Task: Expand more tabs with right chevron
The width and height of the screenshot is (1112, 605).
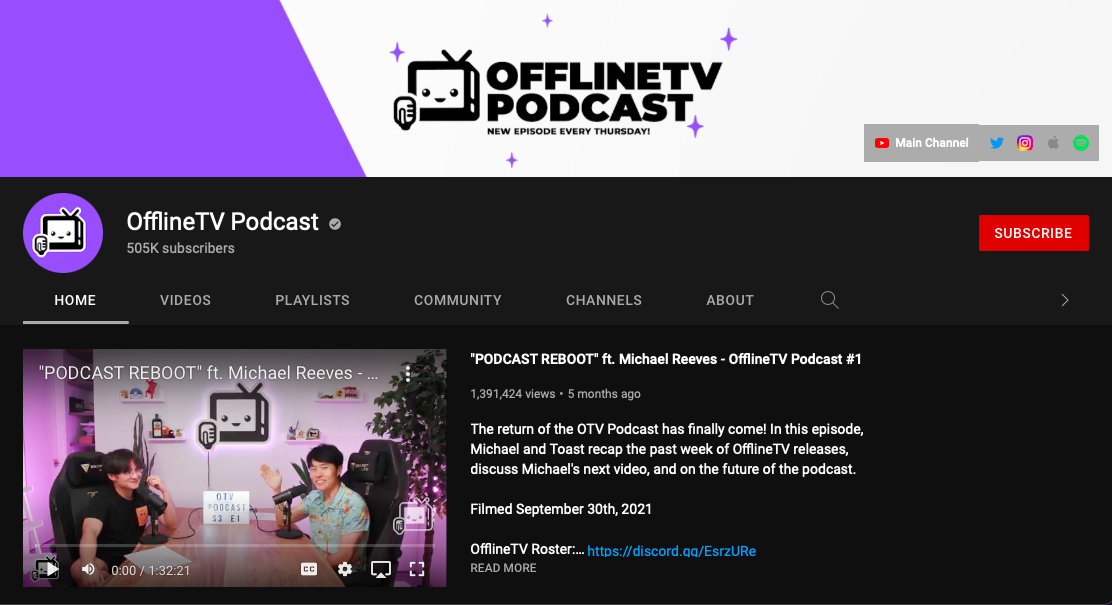Action: coord(1064,300)
